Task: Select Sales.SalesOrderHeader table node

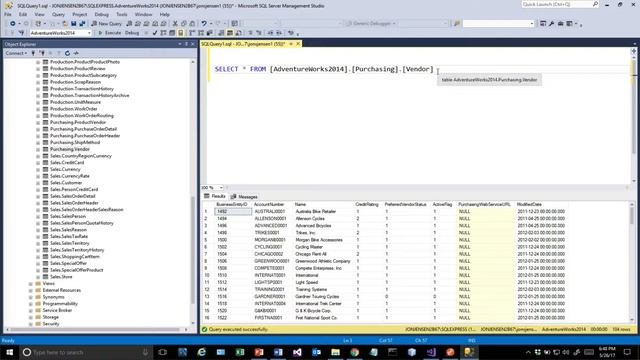Action: click(x=74, y=203)
